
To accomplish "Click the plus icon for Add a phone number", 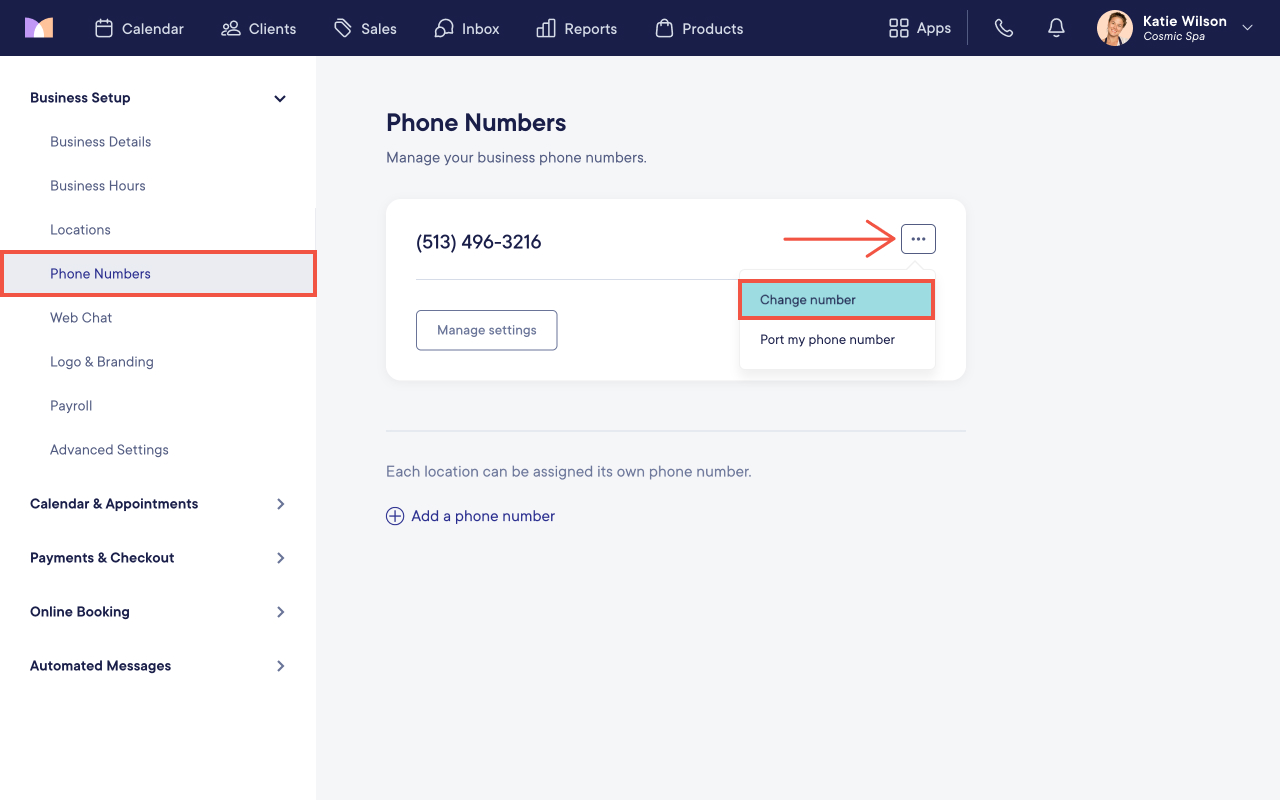I will [x=395, y=516].
